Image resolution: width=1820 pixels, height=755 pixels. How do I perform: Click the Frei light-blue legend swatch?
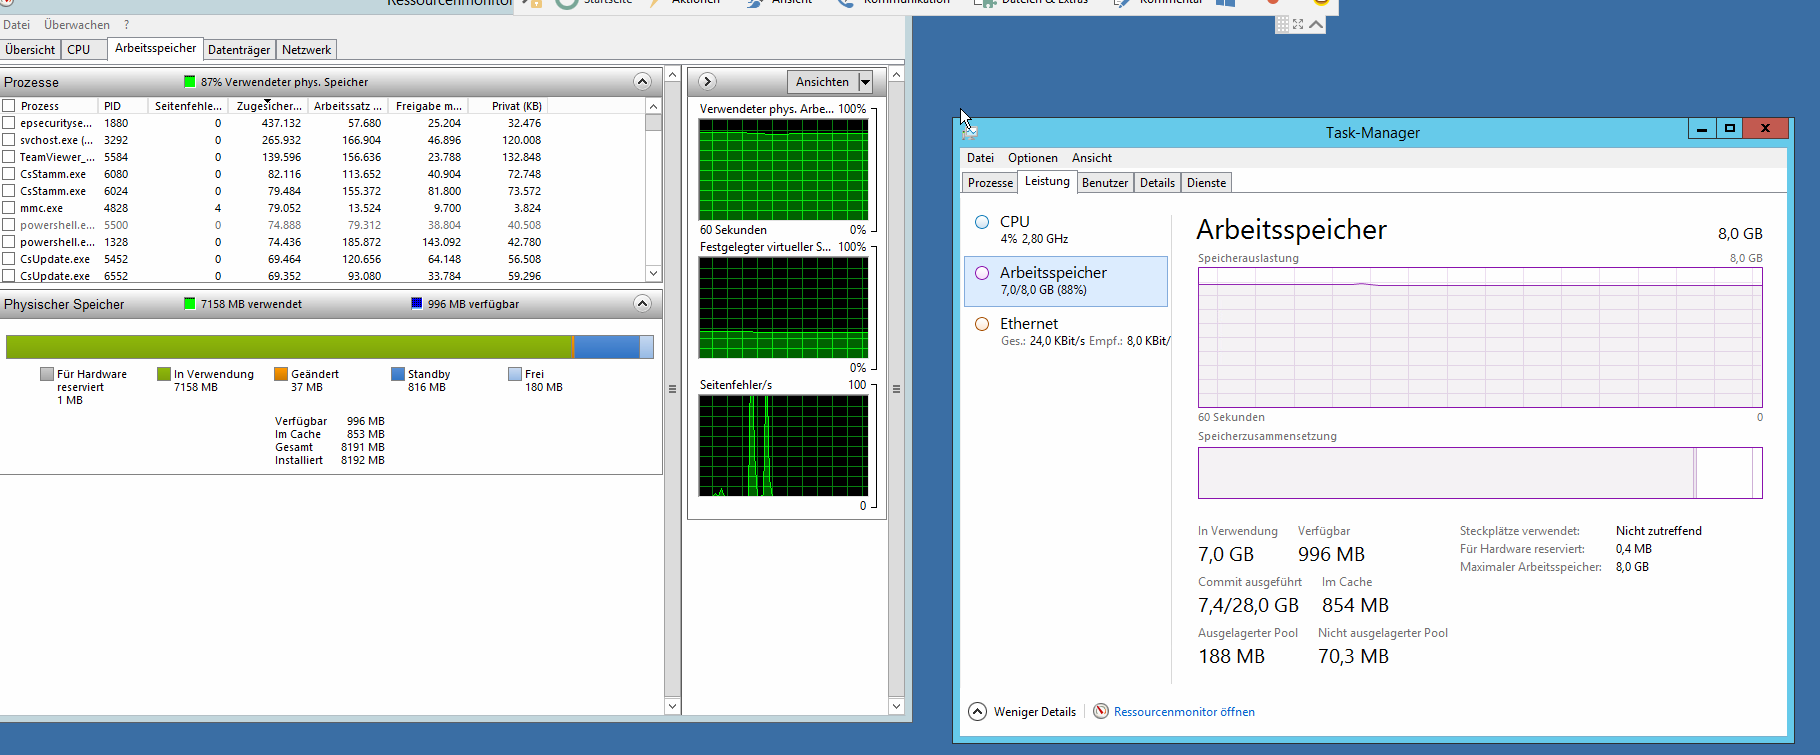515,374
